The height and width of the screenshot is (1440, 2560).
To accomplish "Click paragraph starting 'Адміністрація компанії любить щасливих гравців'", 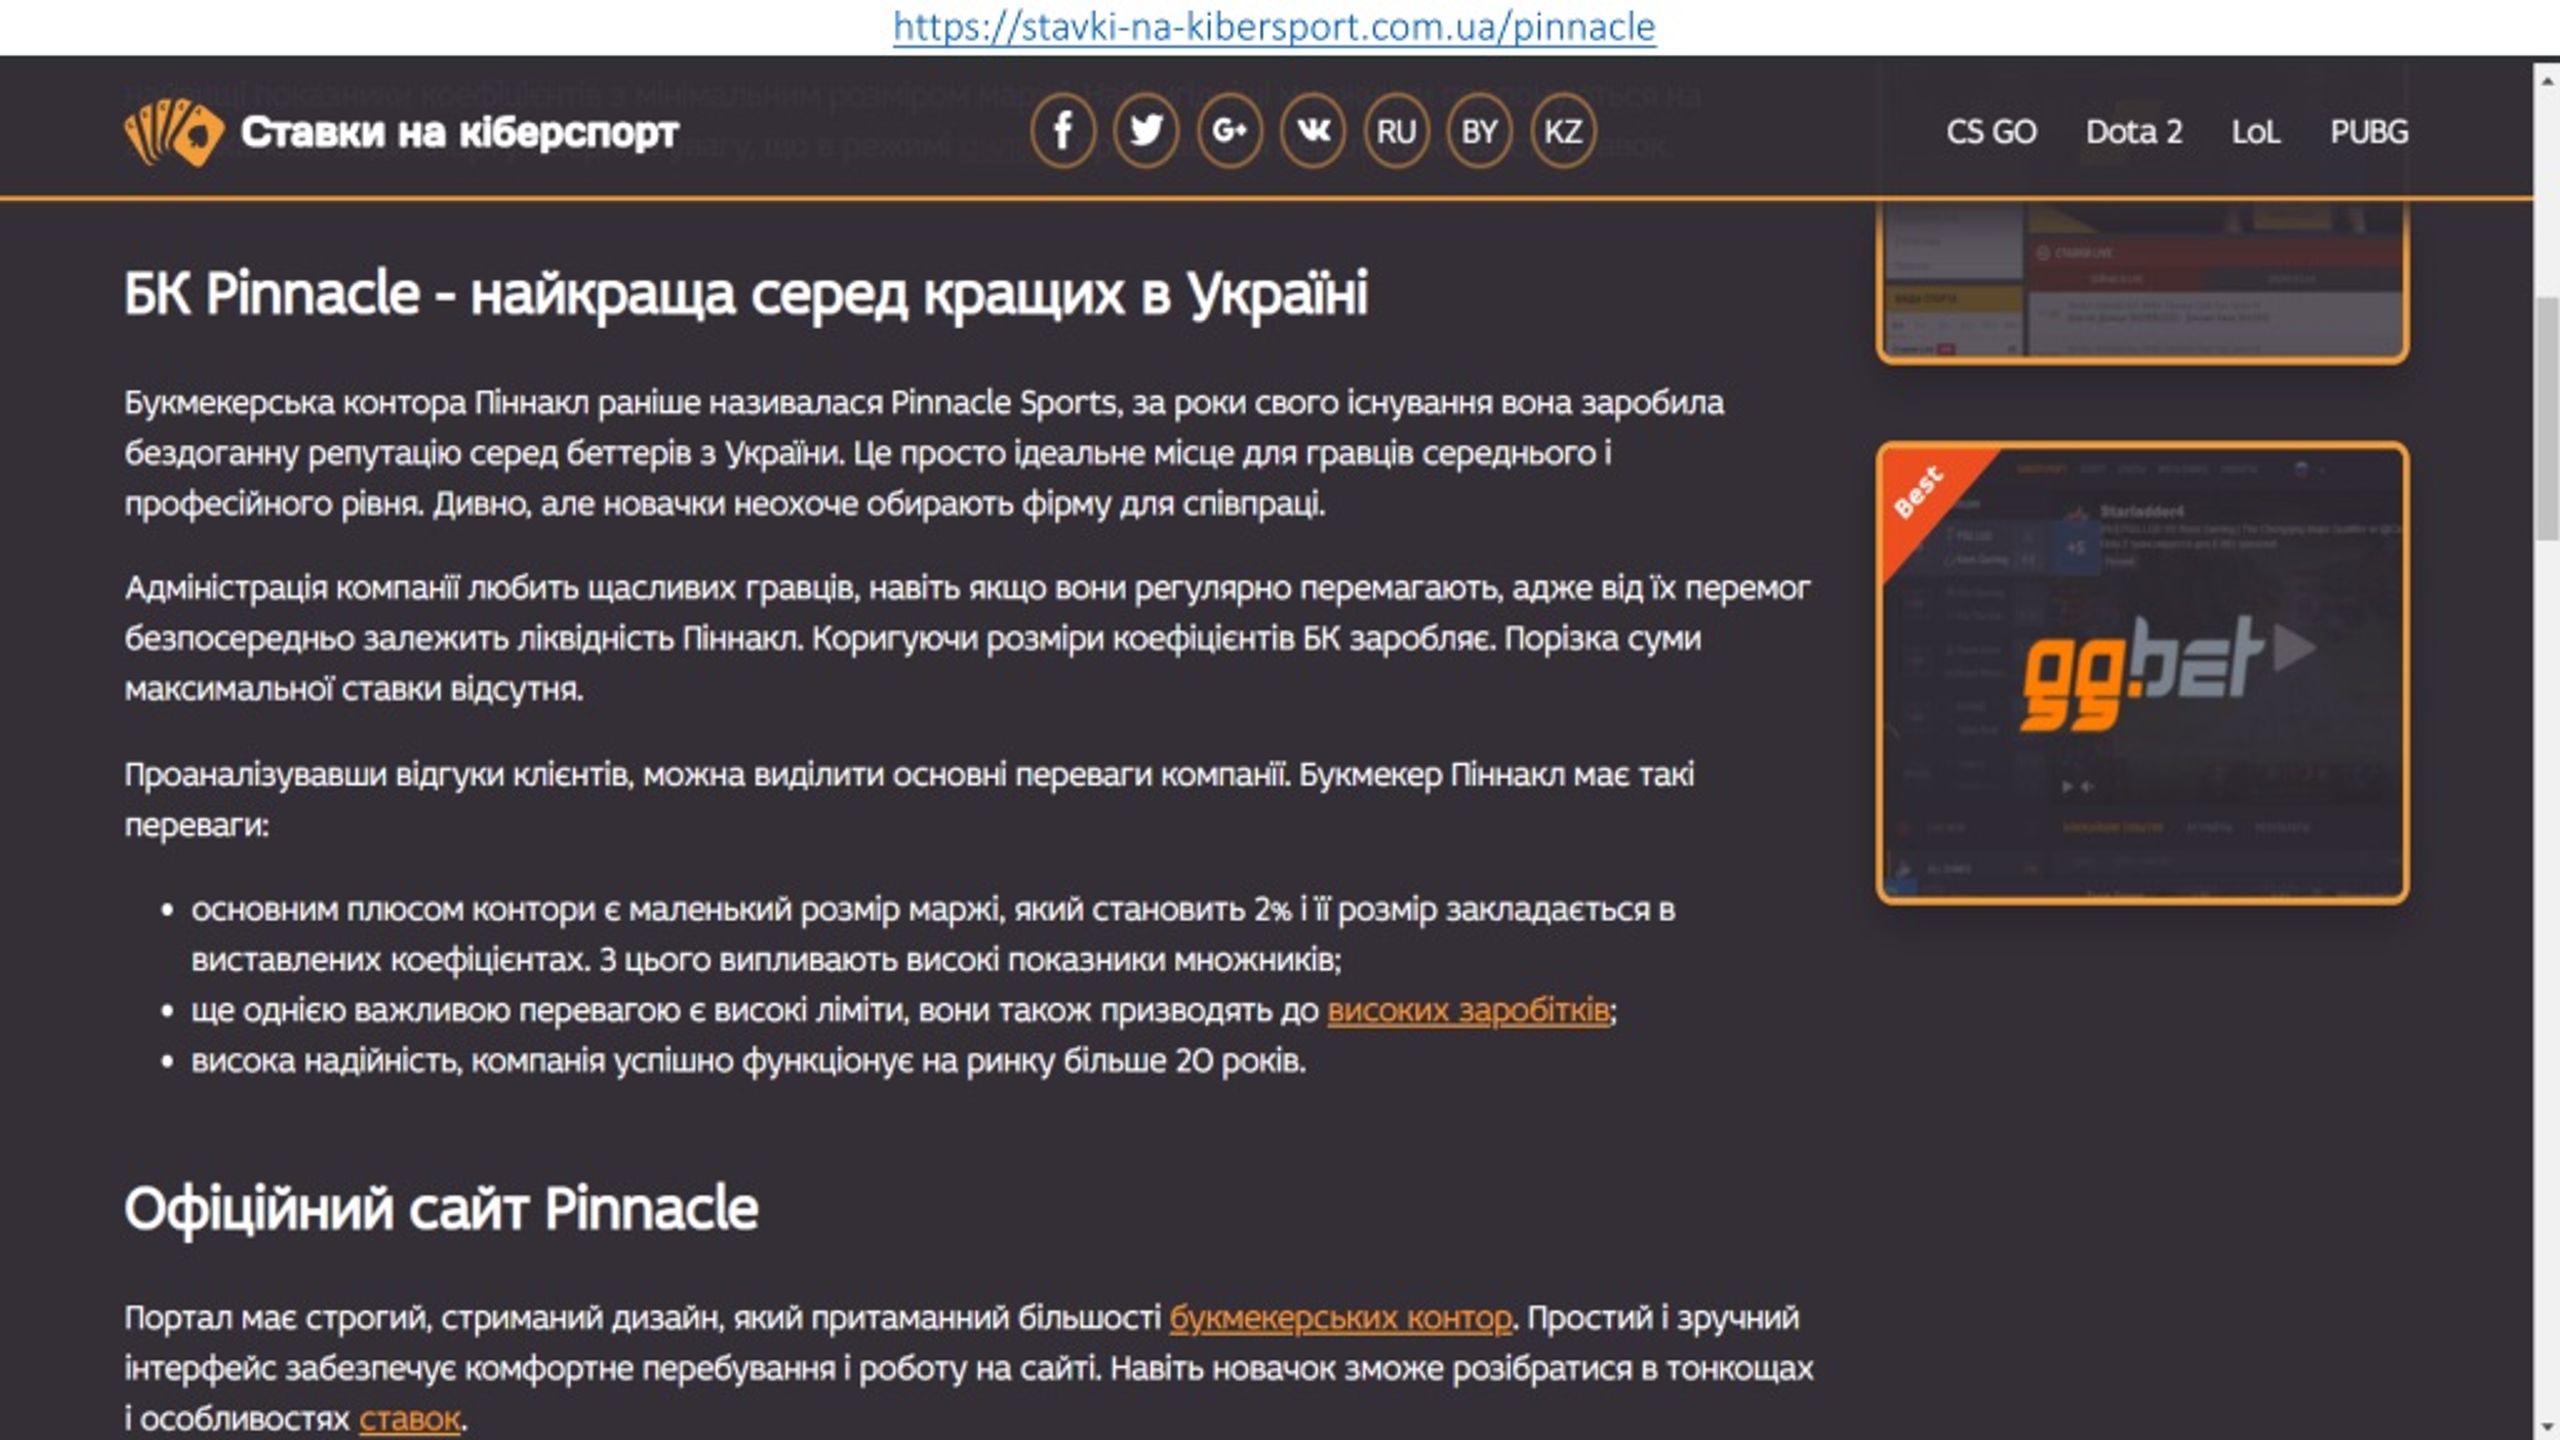I will coord(967,638).
